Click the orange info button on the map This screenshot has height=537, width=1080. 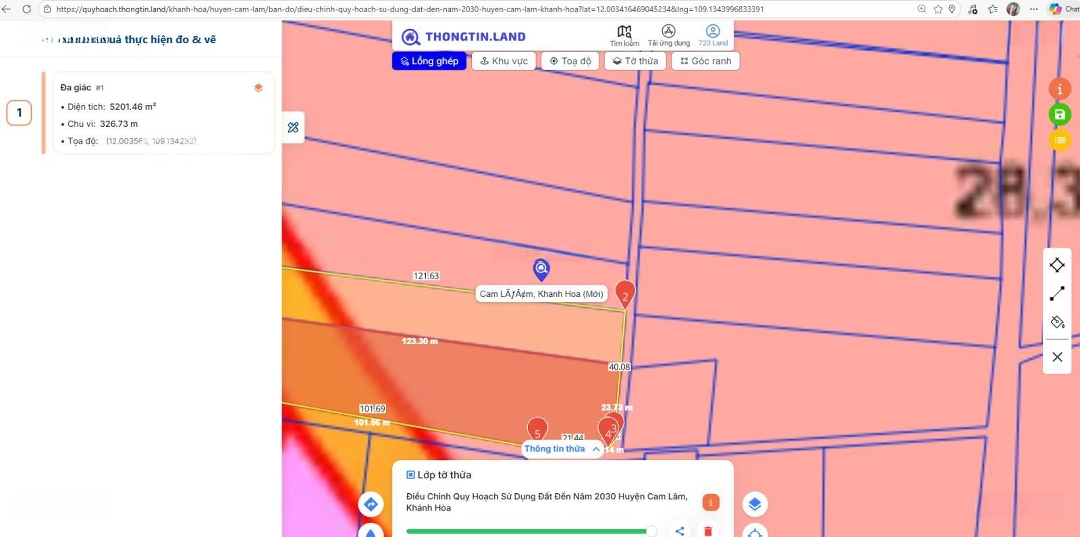coord(1059,89)
